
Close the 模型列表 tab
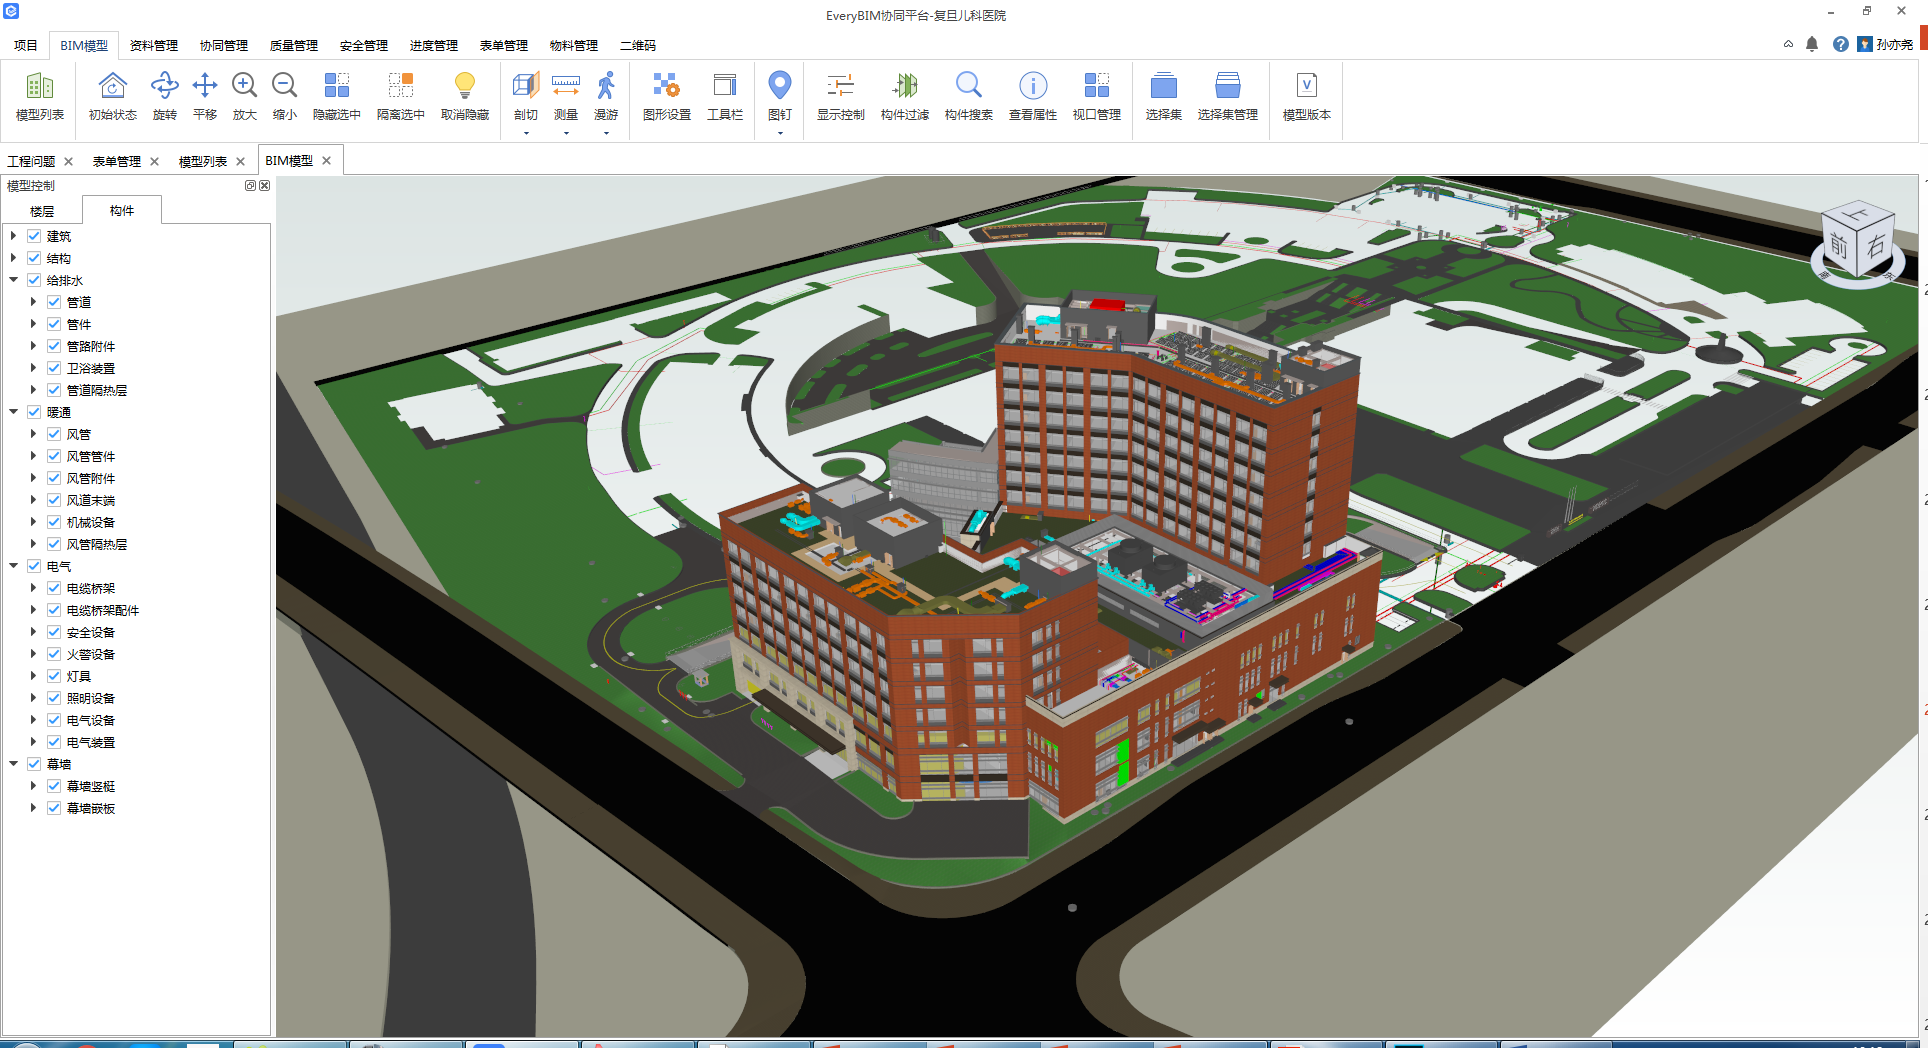(240, 161)
